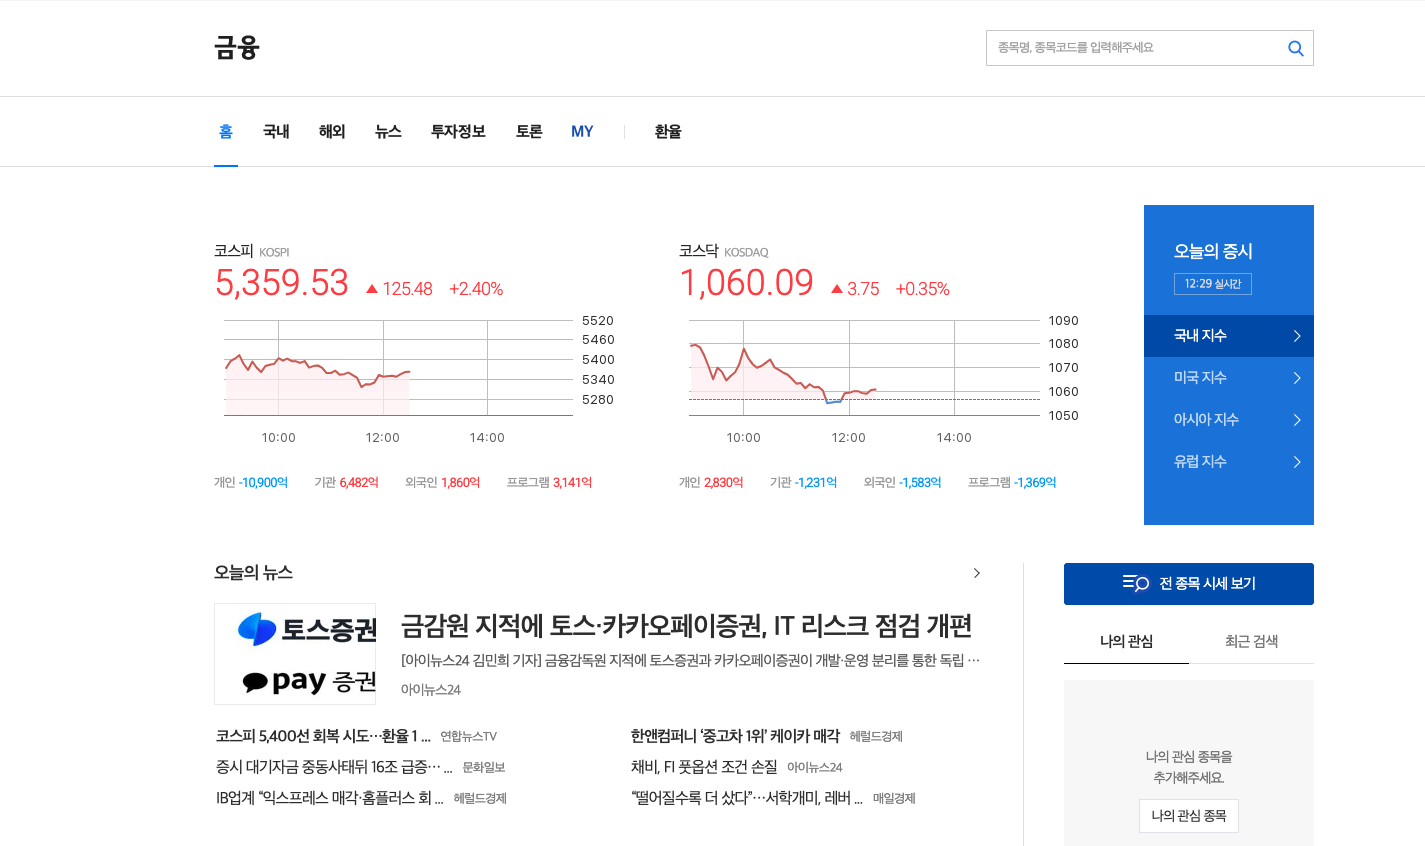This screenshot has width=1425, height=846.
Task: Open more news via the 오늘의 뉴스 chevron
Action: (x=977, y=573)
